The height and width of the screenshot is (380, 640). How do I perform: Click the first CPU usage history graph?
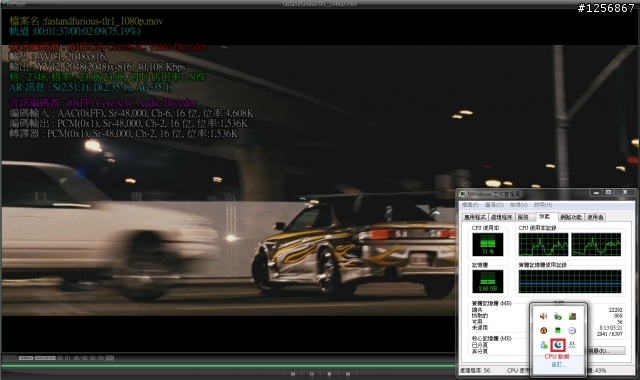coord(543,244)
